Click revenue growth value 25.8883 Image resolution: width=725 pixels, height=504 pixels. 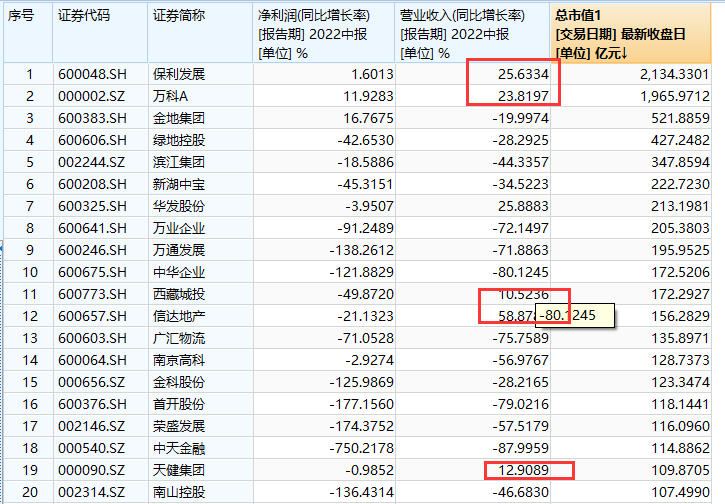[x=523, y=206]
